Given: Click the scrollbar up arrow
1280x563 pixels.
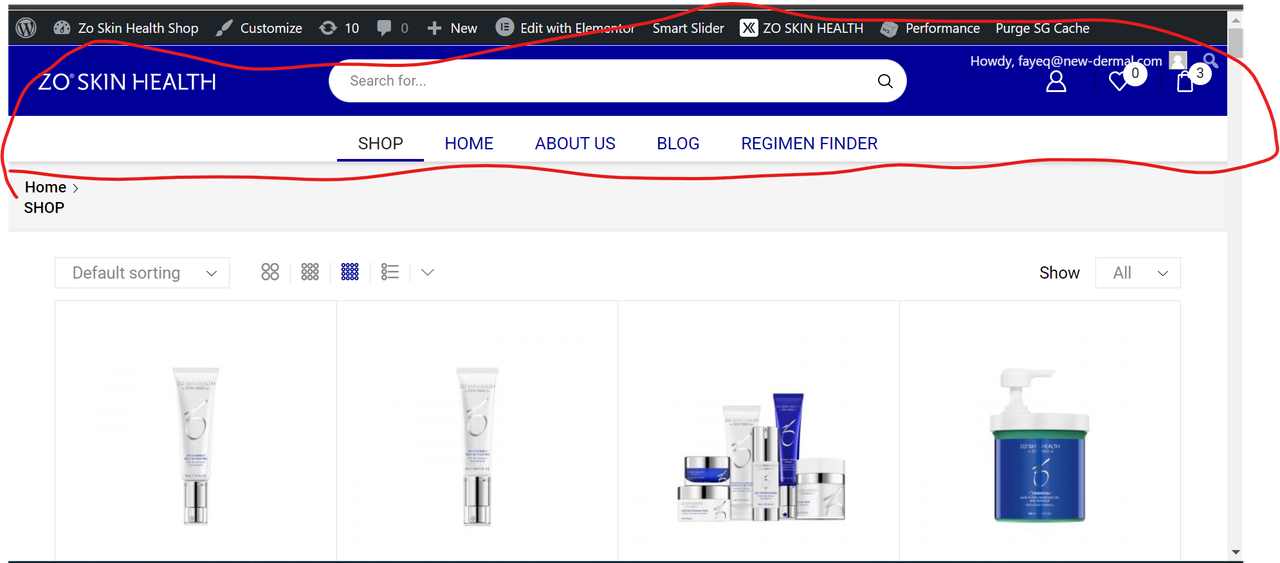Looking at the screenshot, I should (1236, 19).
